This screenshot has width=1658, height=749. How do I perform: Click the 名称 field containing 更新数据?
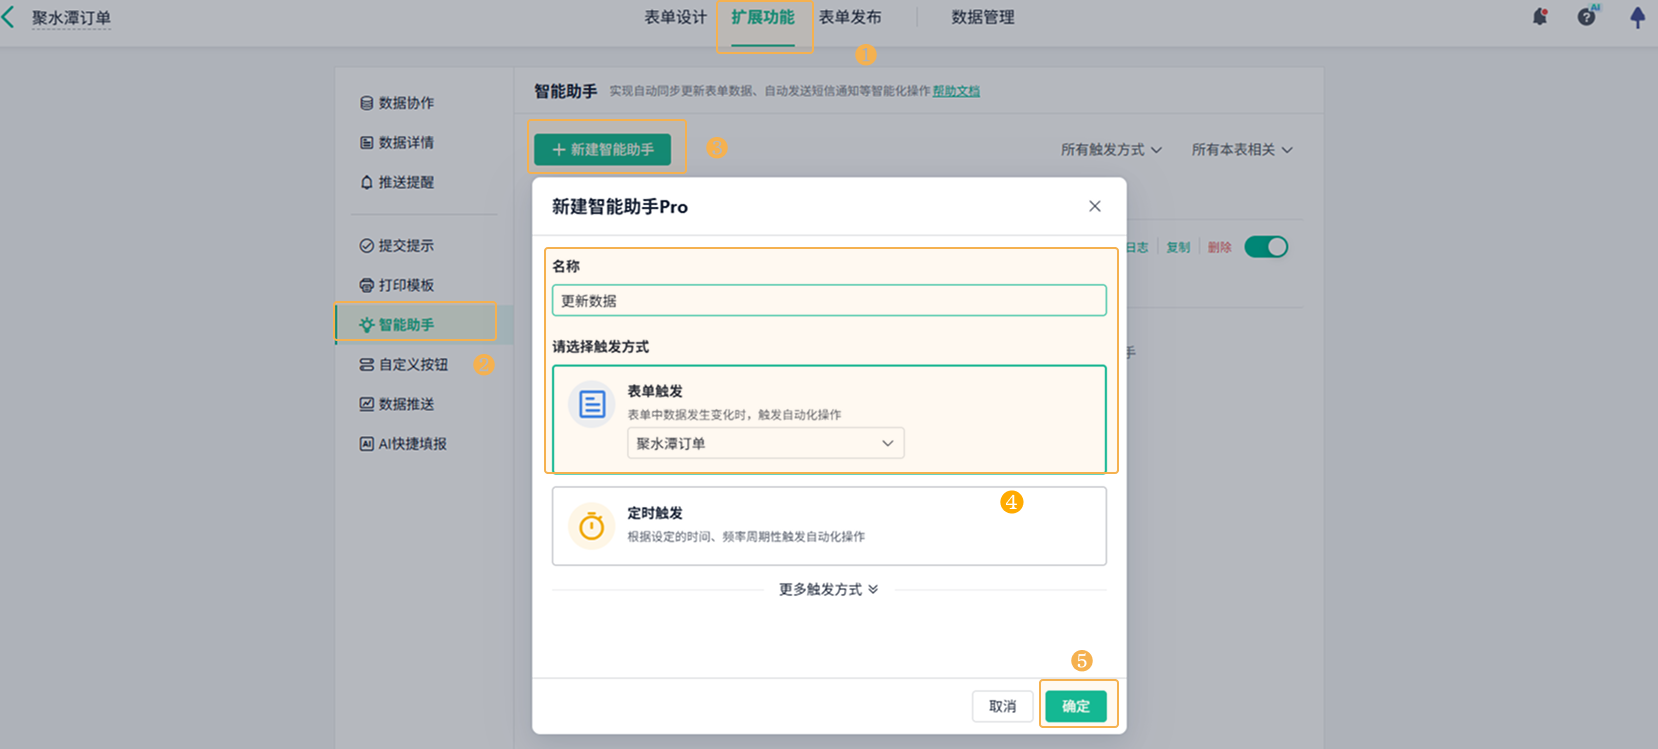point(829,300)
